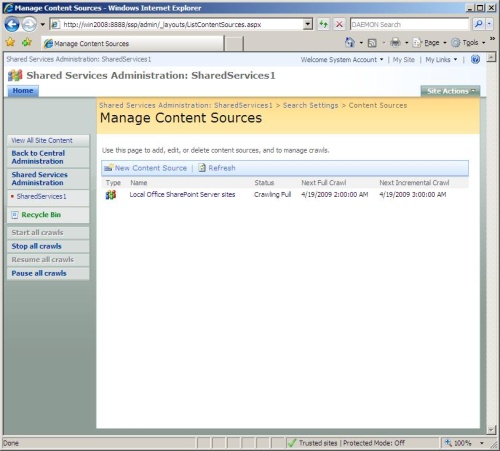Click the Crawling Full status text
Viewport: 500px width, 451px height.
[x=272, y=194]
